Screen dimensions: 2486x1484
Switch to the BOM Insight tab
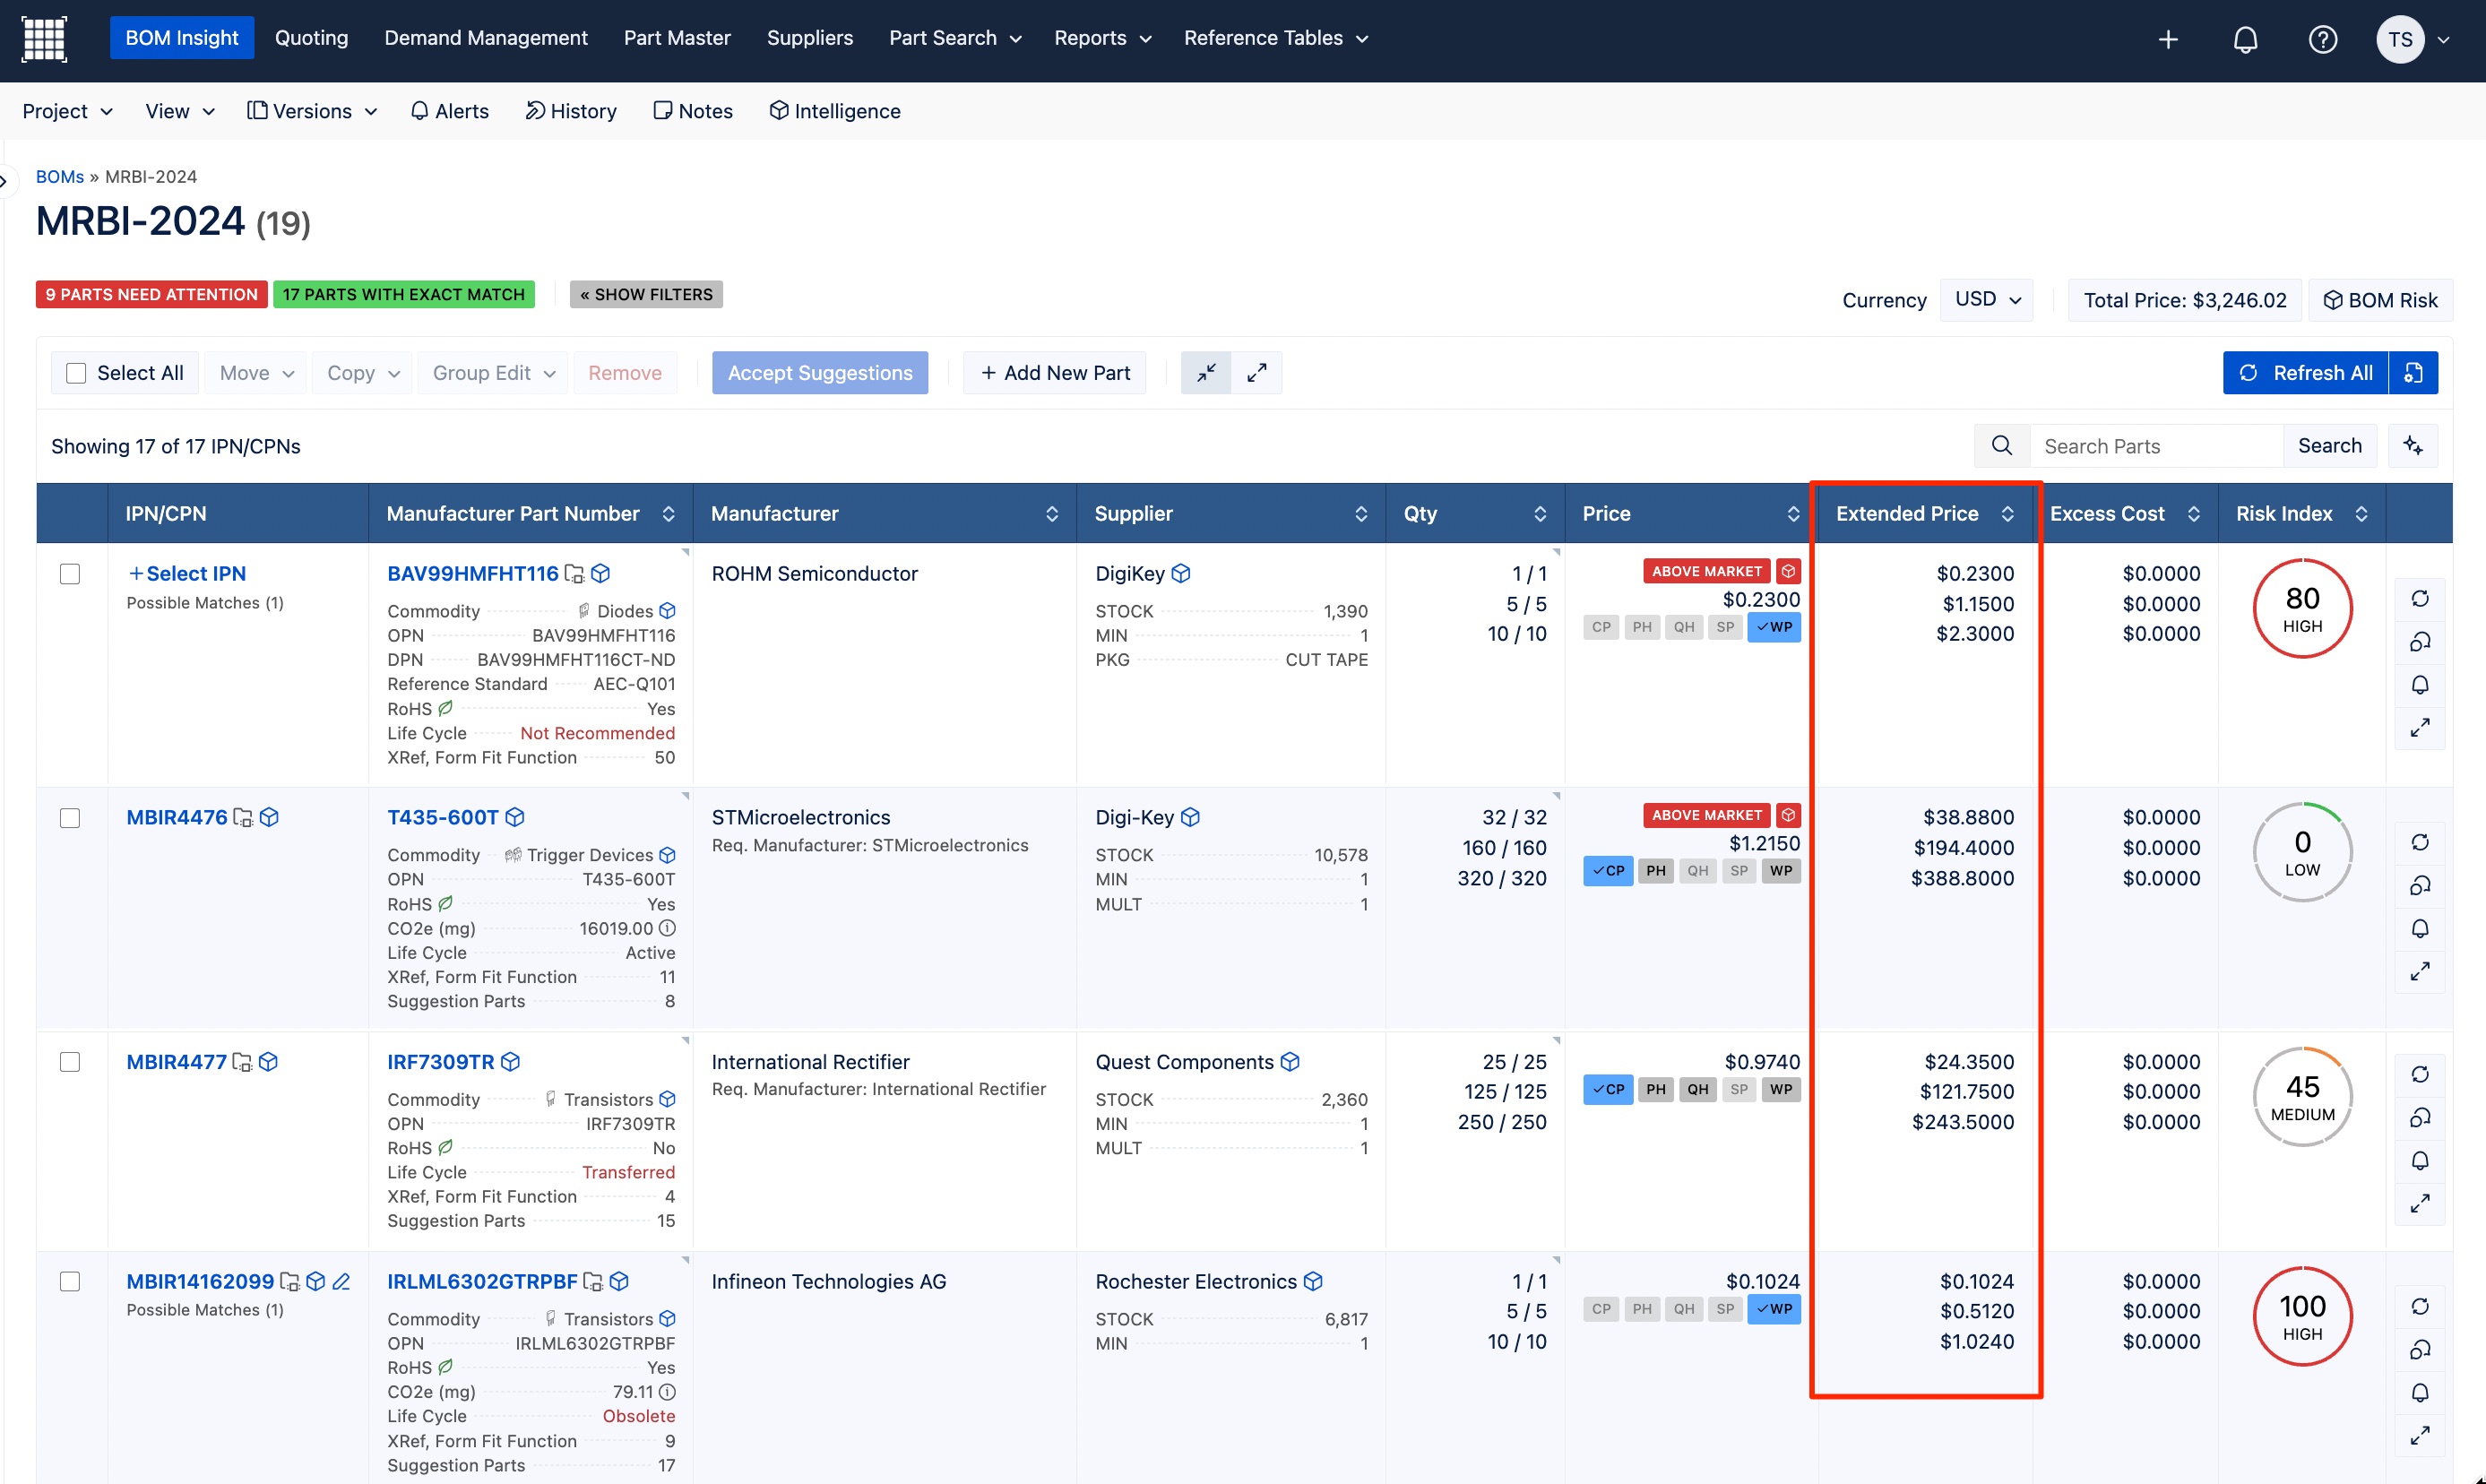point(181,38)
